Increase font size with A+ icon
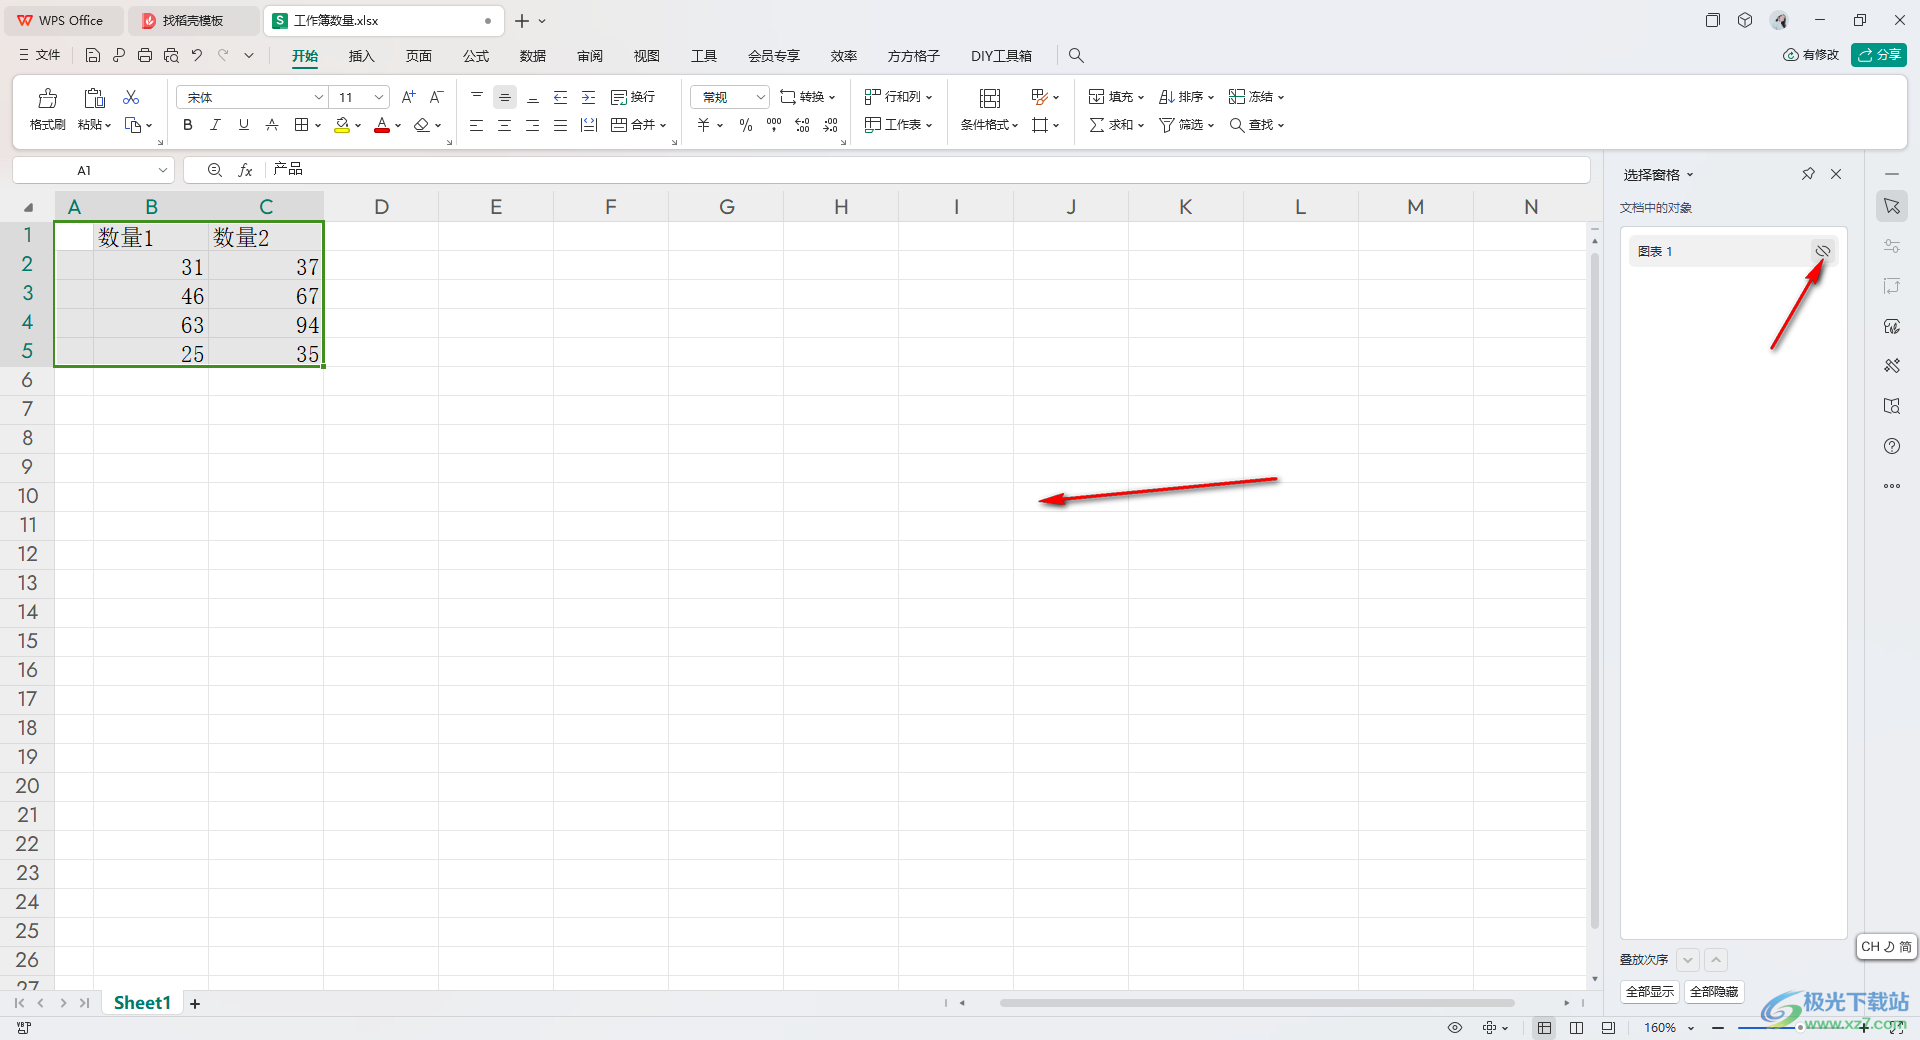1920x1040 pixels. pos(408,97)
